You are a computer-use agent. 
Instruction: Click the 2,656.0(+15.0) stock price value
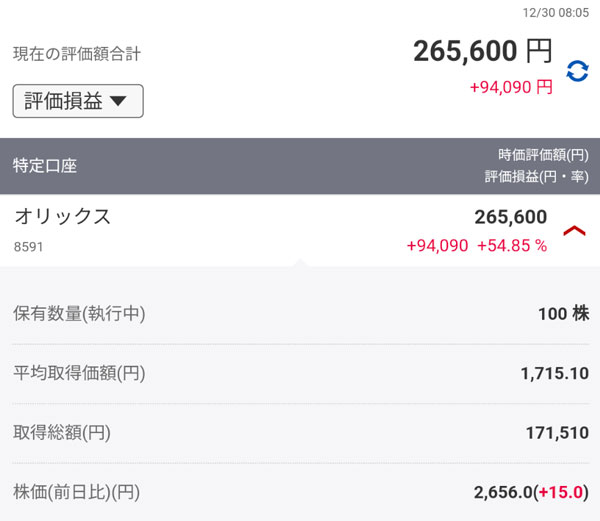point(531,492)
